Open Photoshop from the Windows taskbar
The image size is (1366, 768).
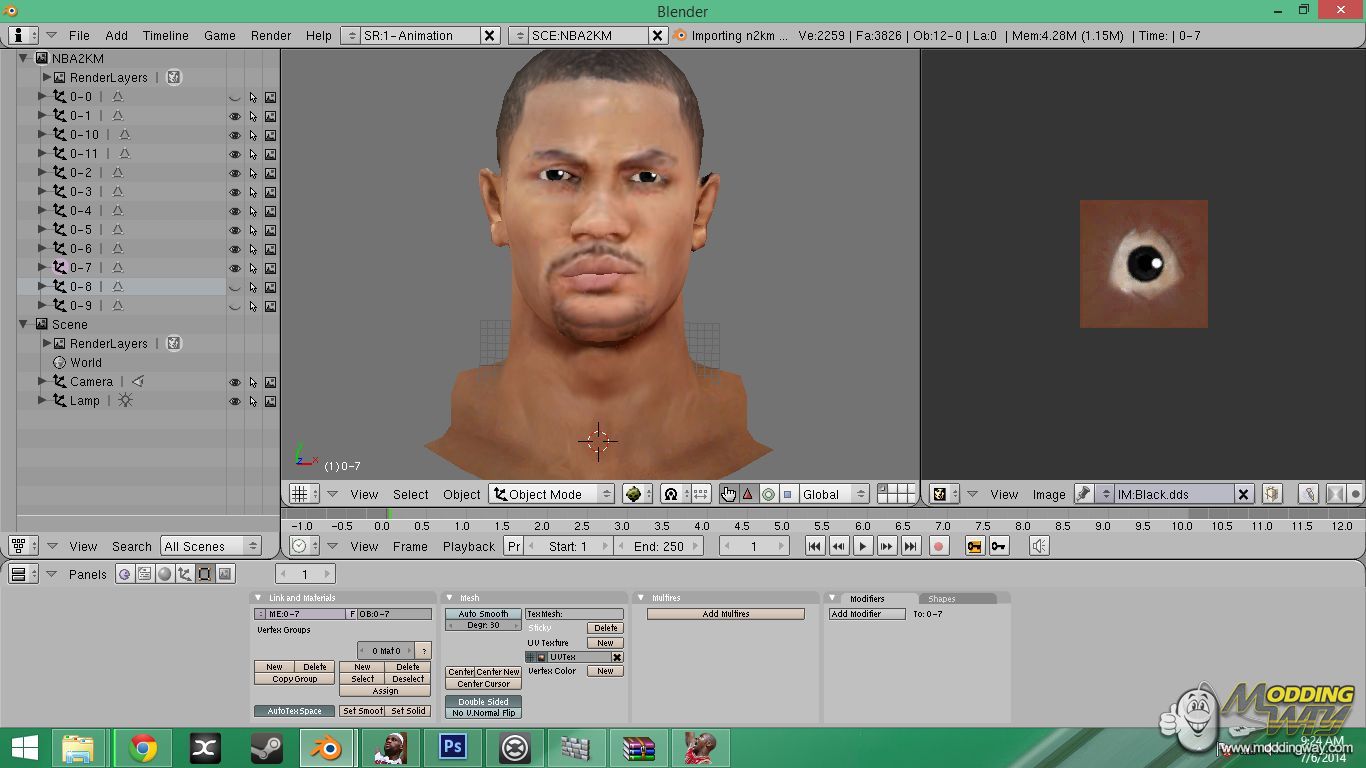pos(452,748)
